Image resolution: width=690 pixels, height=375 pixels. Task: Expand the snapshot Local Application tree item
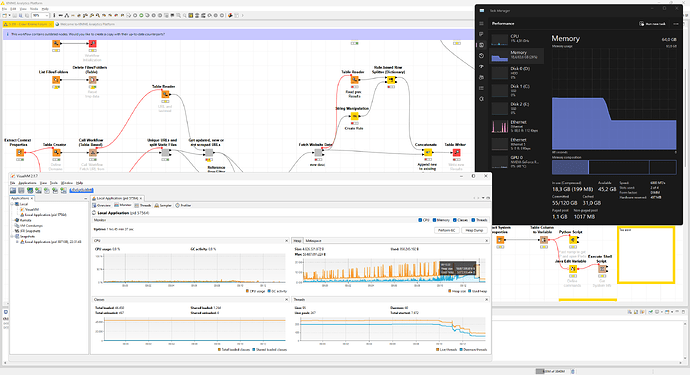18,242
